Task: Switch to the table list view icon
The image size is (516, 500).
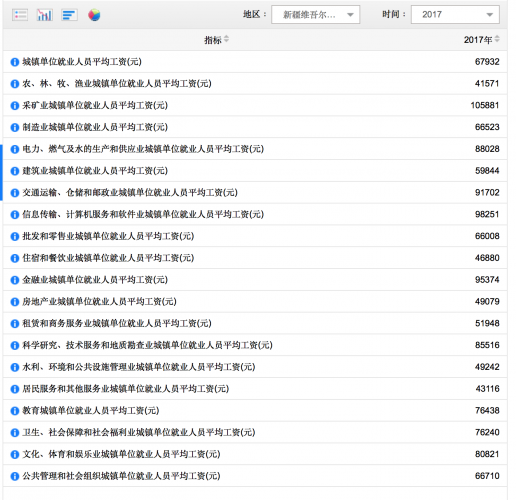Action: 20,15
